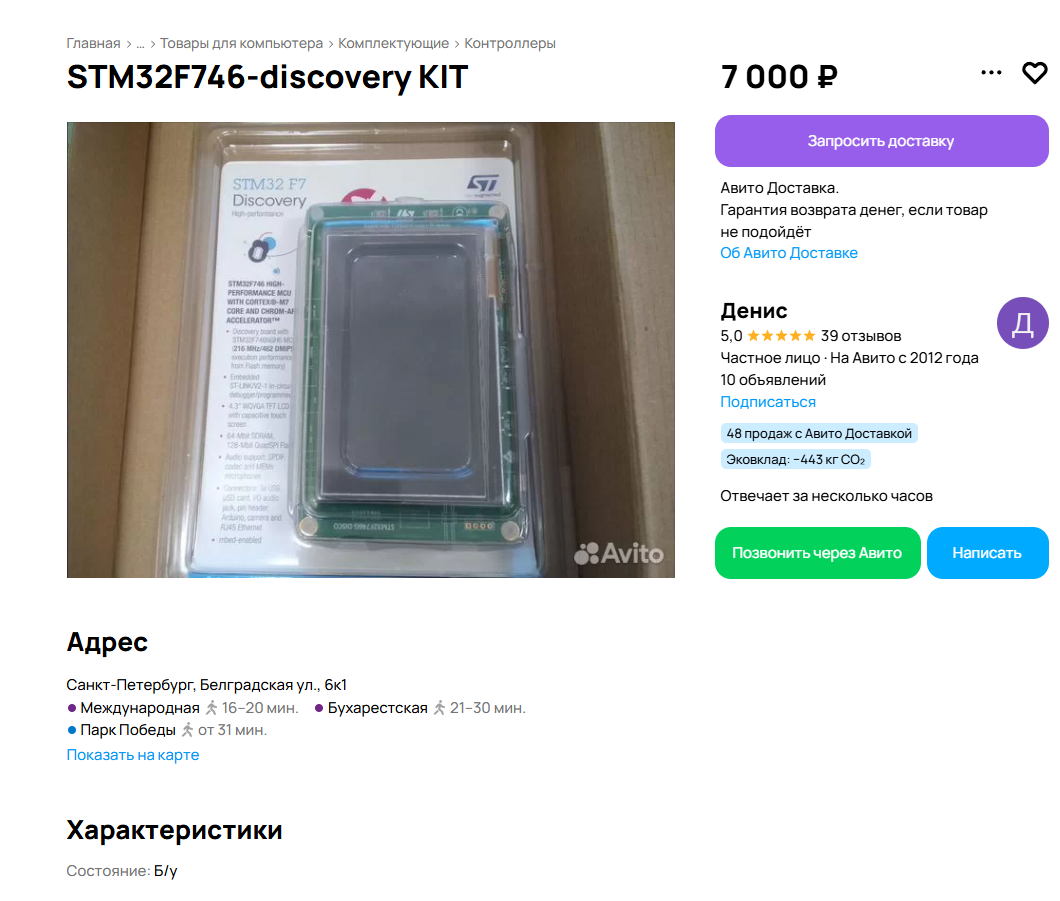1060x901 pixels.
Task: Click the five-star seller rating
Action: pos(781,336)
